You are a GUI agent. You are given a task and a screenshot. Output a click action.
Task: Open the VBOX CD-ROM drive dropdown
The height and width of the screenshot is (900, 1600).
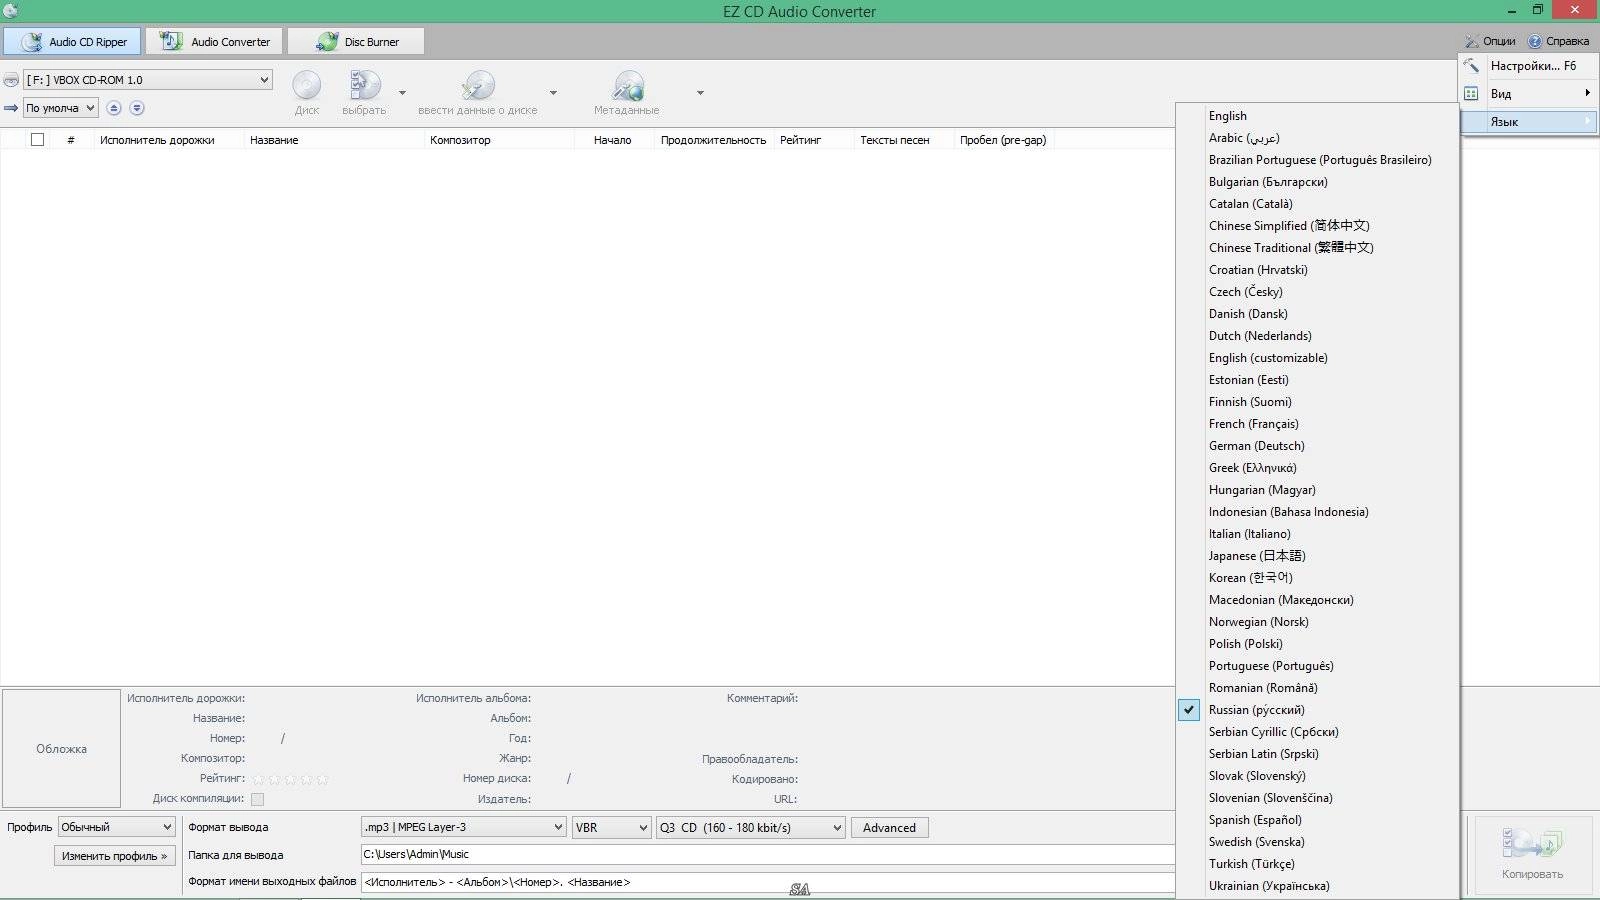pyautogui.click(x=148, y=80)
